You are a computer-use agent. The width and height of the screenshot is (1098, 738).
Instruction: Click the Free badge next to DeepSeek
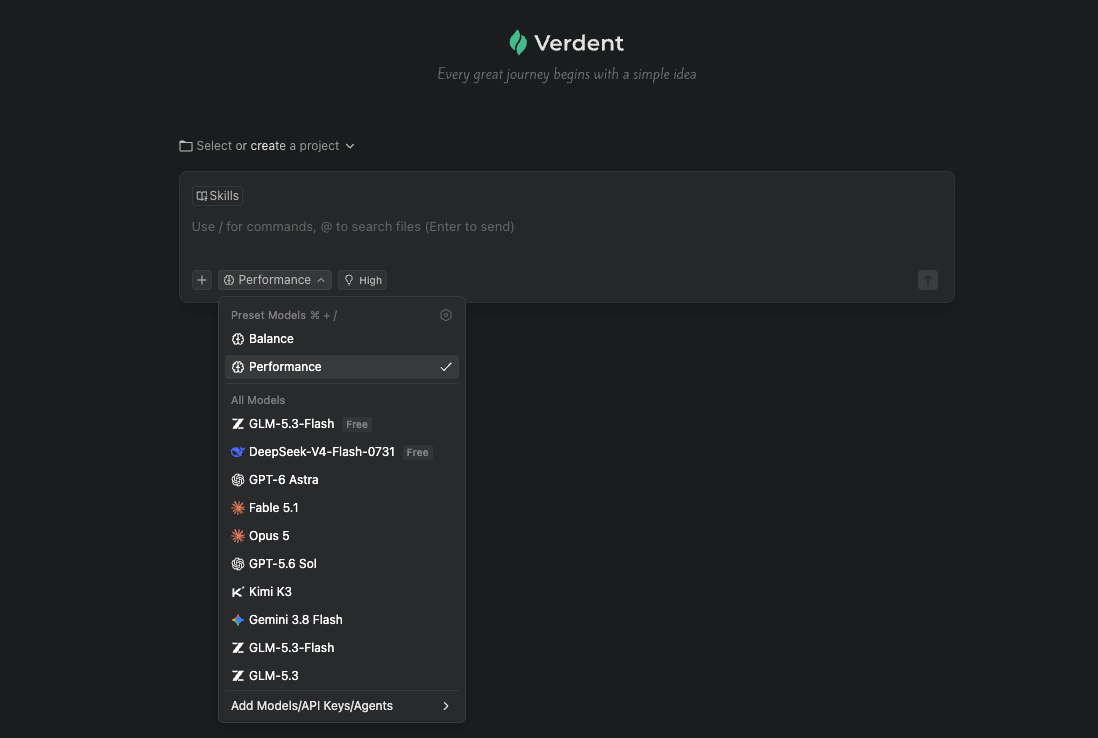tap(417, 452)
